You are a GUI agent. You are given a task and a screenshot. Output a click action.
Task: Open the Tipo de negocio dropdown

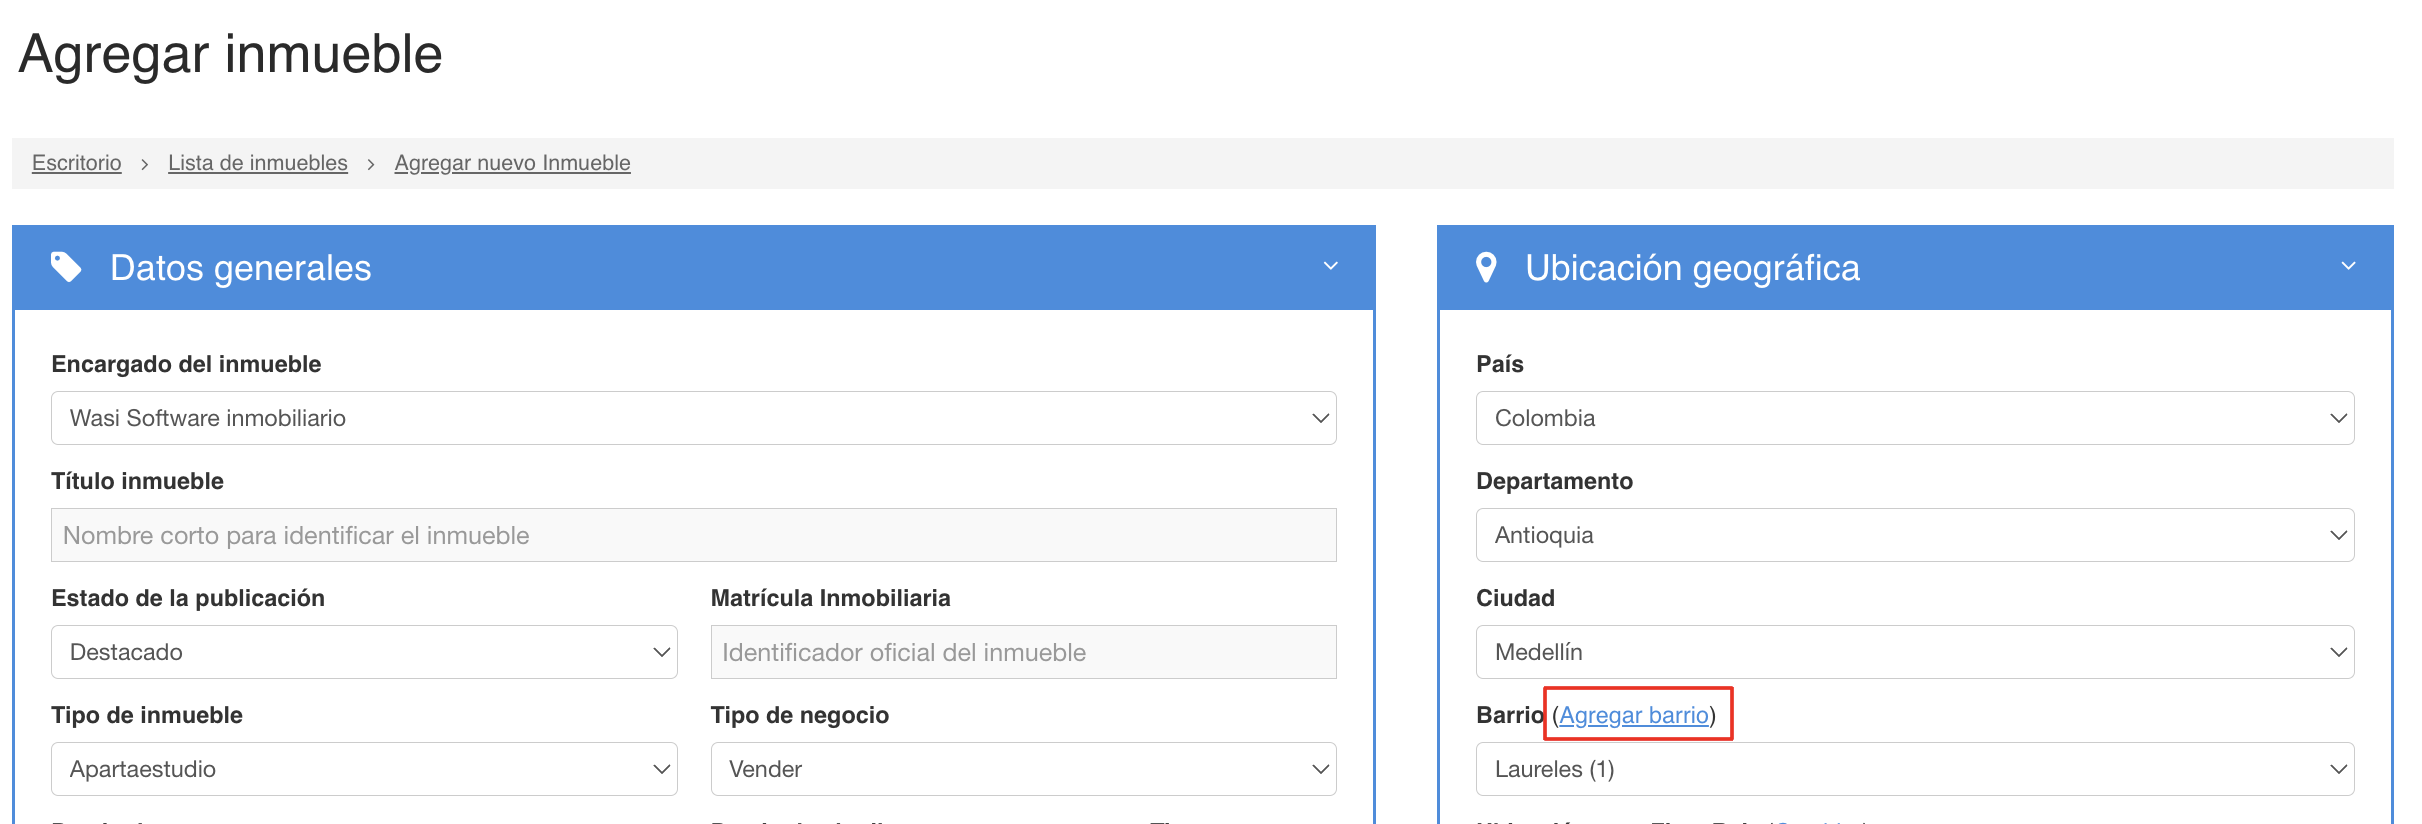pyautogui.click(x=1023, y=769)
